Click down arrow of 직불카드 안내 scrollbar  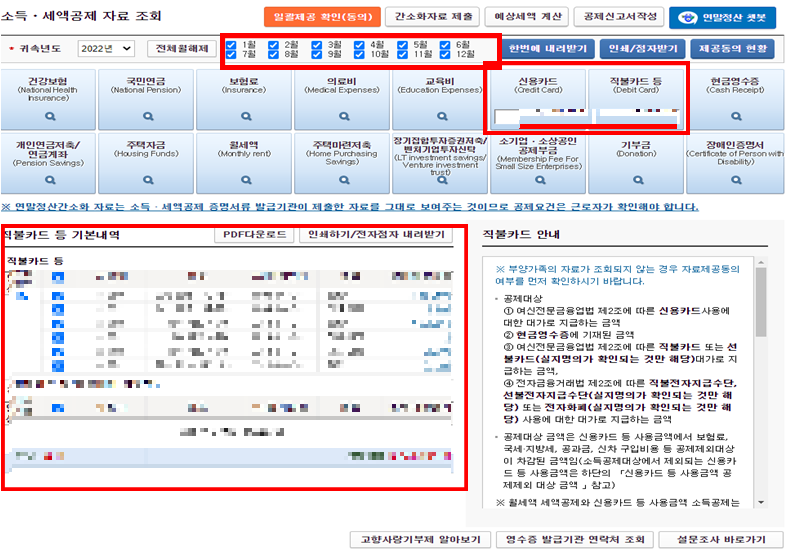[x=761, y=502]
